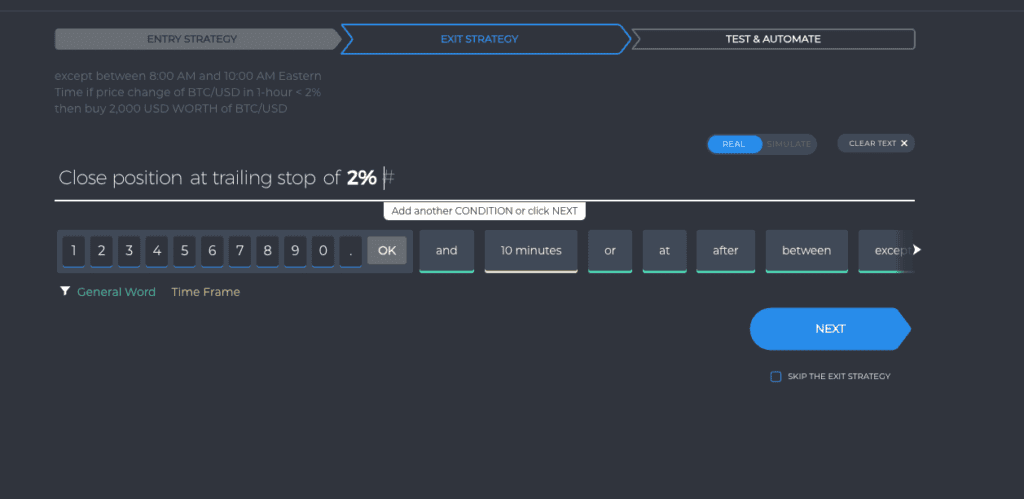Click digit key 4 on number pad
The image size is (1024, 499).
pyautogui.click(x=157, y=251)
